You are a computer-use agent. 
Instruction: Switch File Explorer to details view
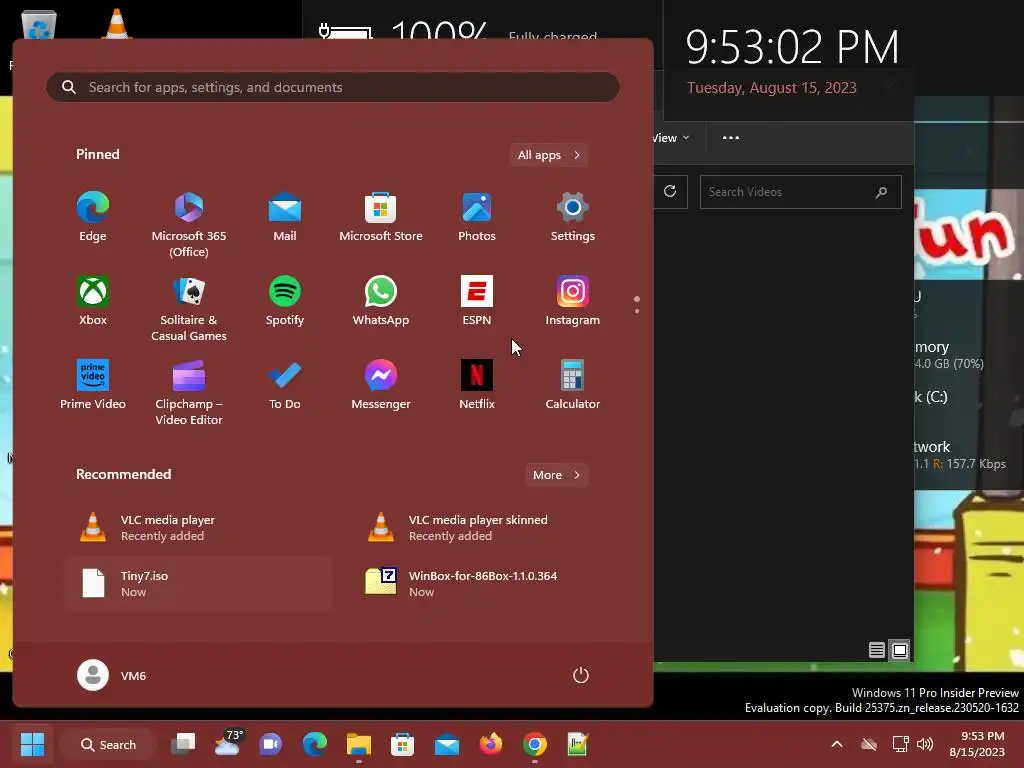876,650
